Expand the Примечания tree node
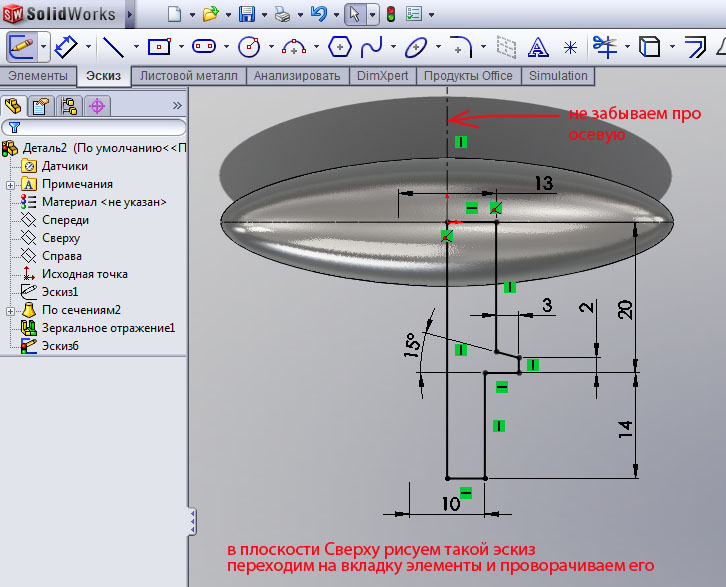This screenshot has width=726, height=587. [x=10, y=184]
